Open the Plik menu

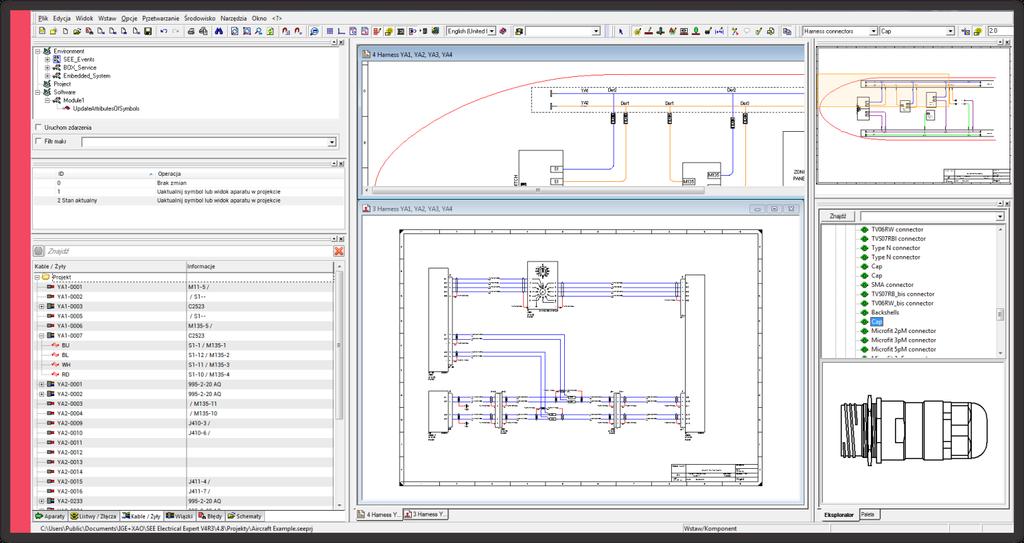pyautogui.click(x=43, y=18)
